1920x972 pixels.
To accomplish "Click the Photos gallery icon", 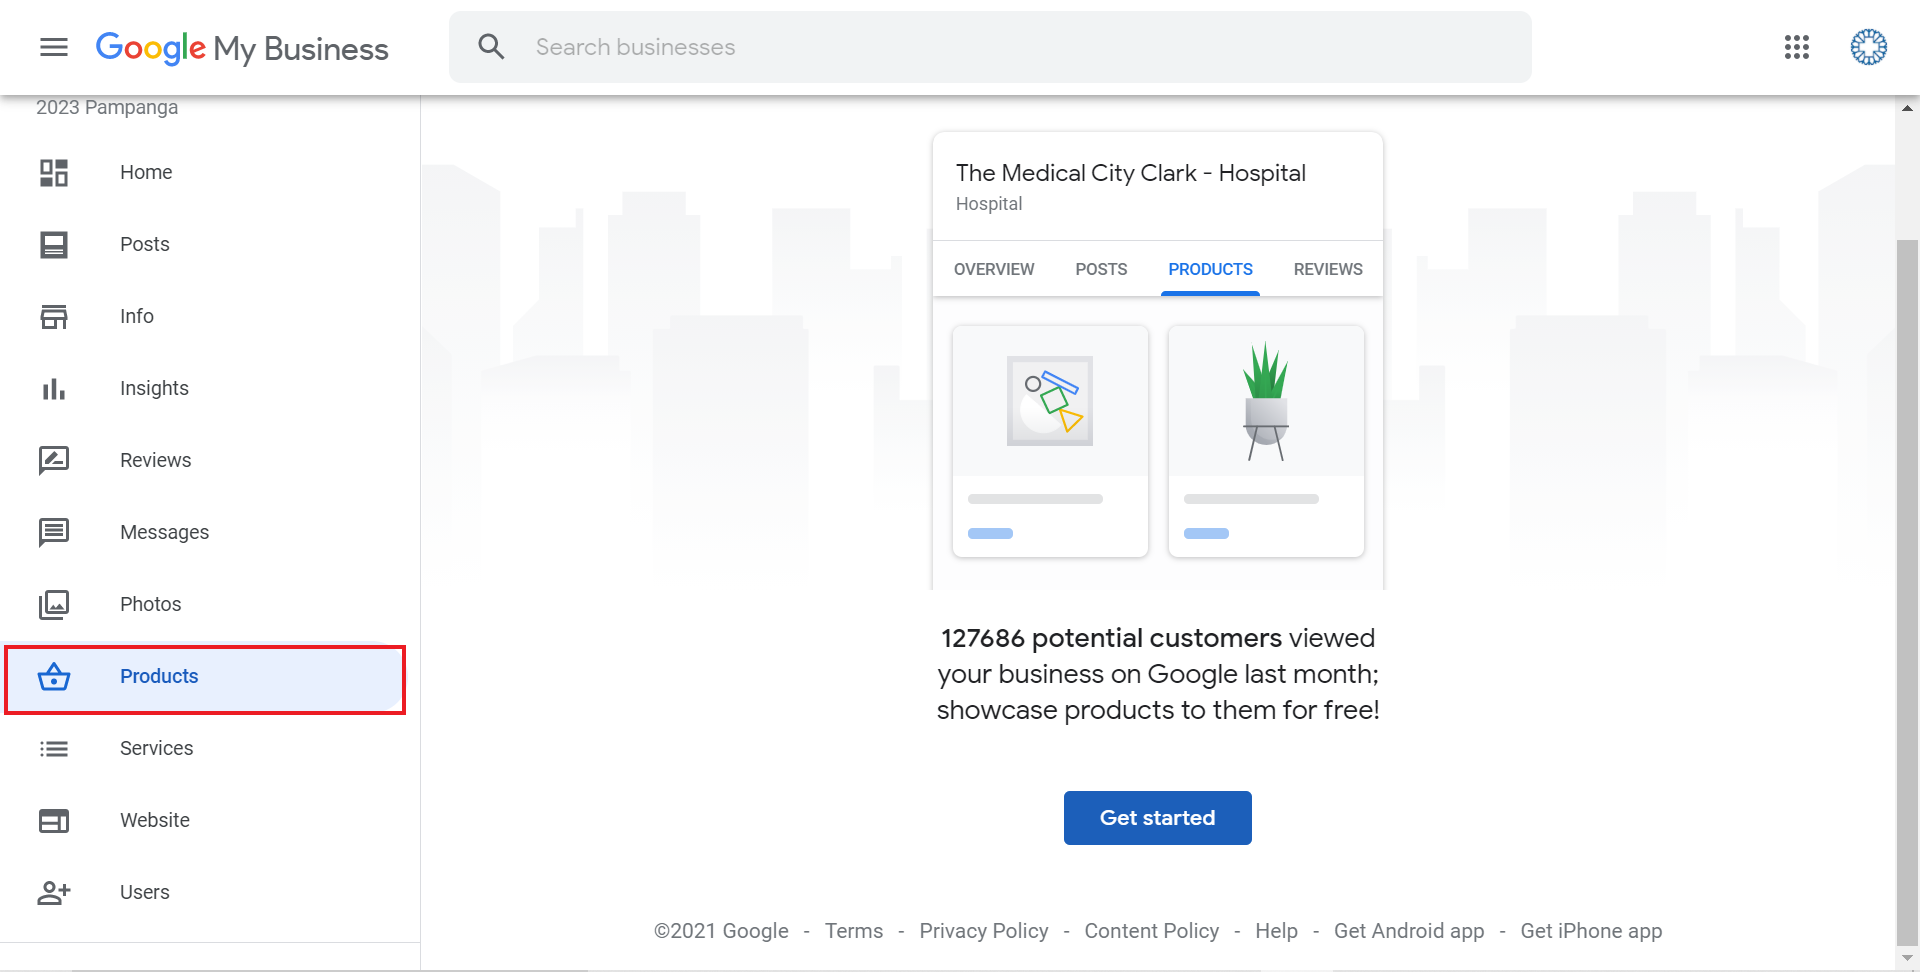I will 54,604.
